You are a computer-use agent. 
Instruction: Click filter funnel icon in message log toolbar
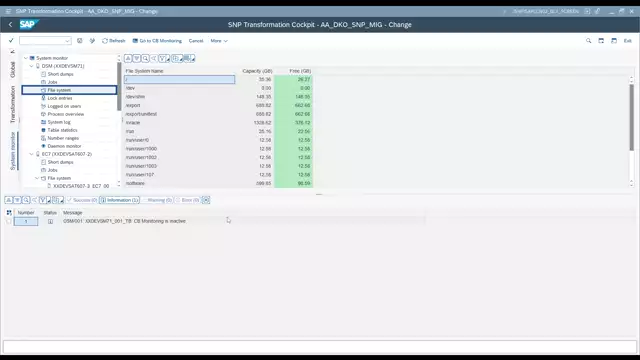pos(42,200)
